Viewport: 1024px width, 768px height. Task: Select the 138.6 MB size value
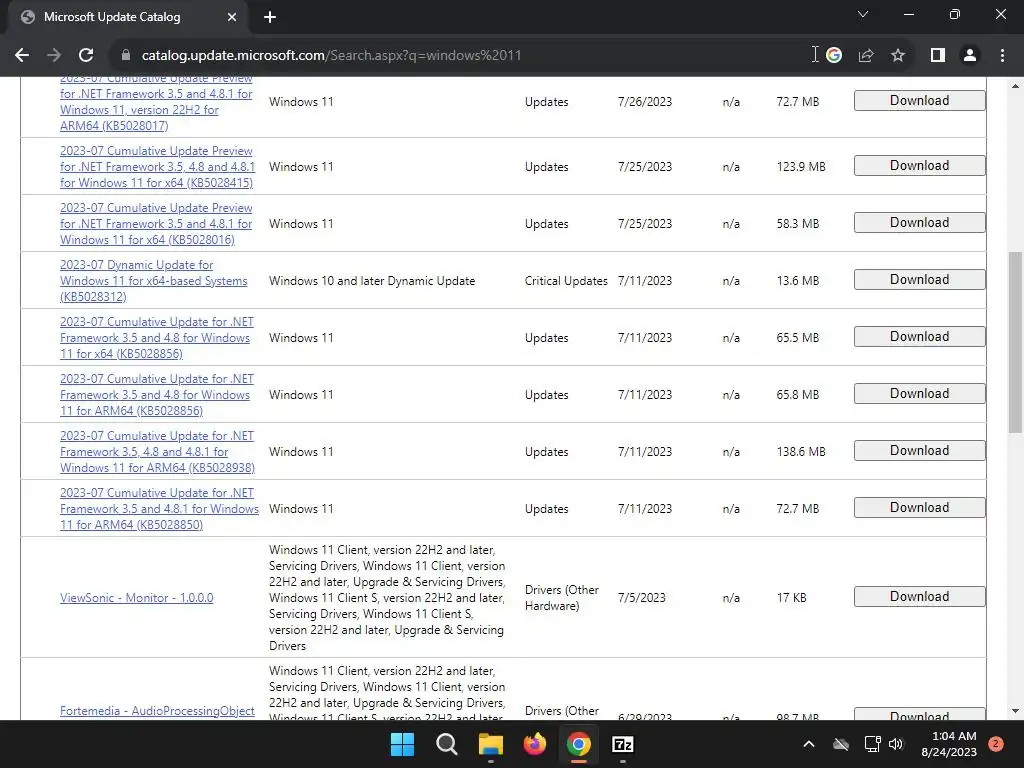pos(801,452)
